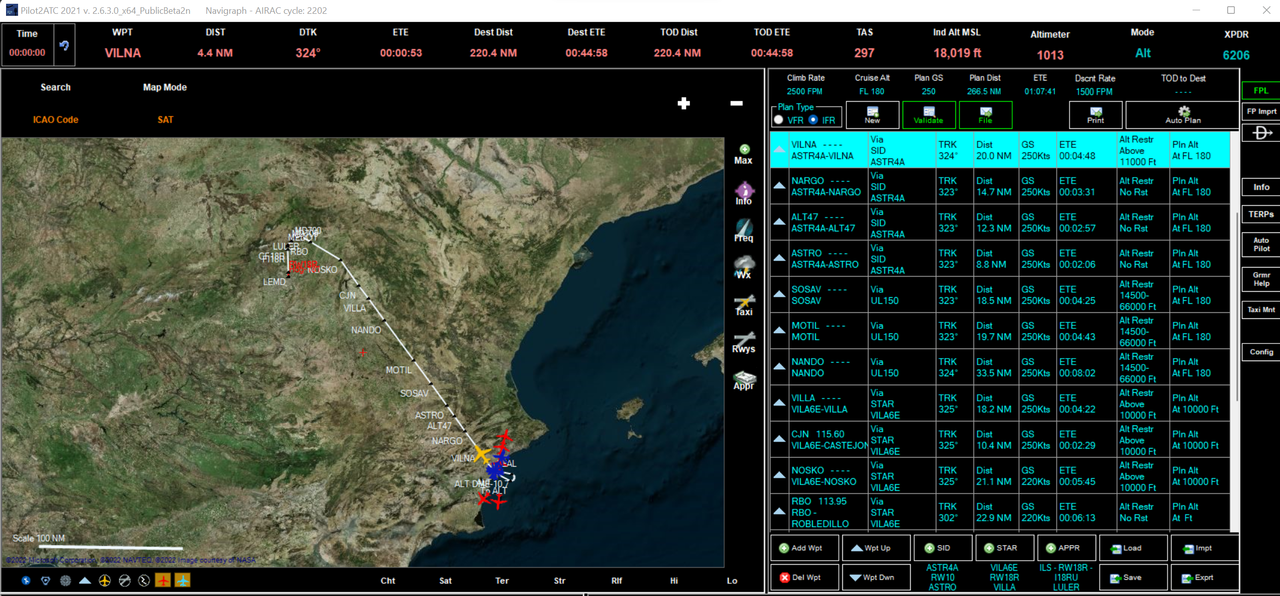This screenshot has height=596, width=1280.
Task: Open the Taxi map icon
Action: click(x=743, y=305)
